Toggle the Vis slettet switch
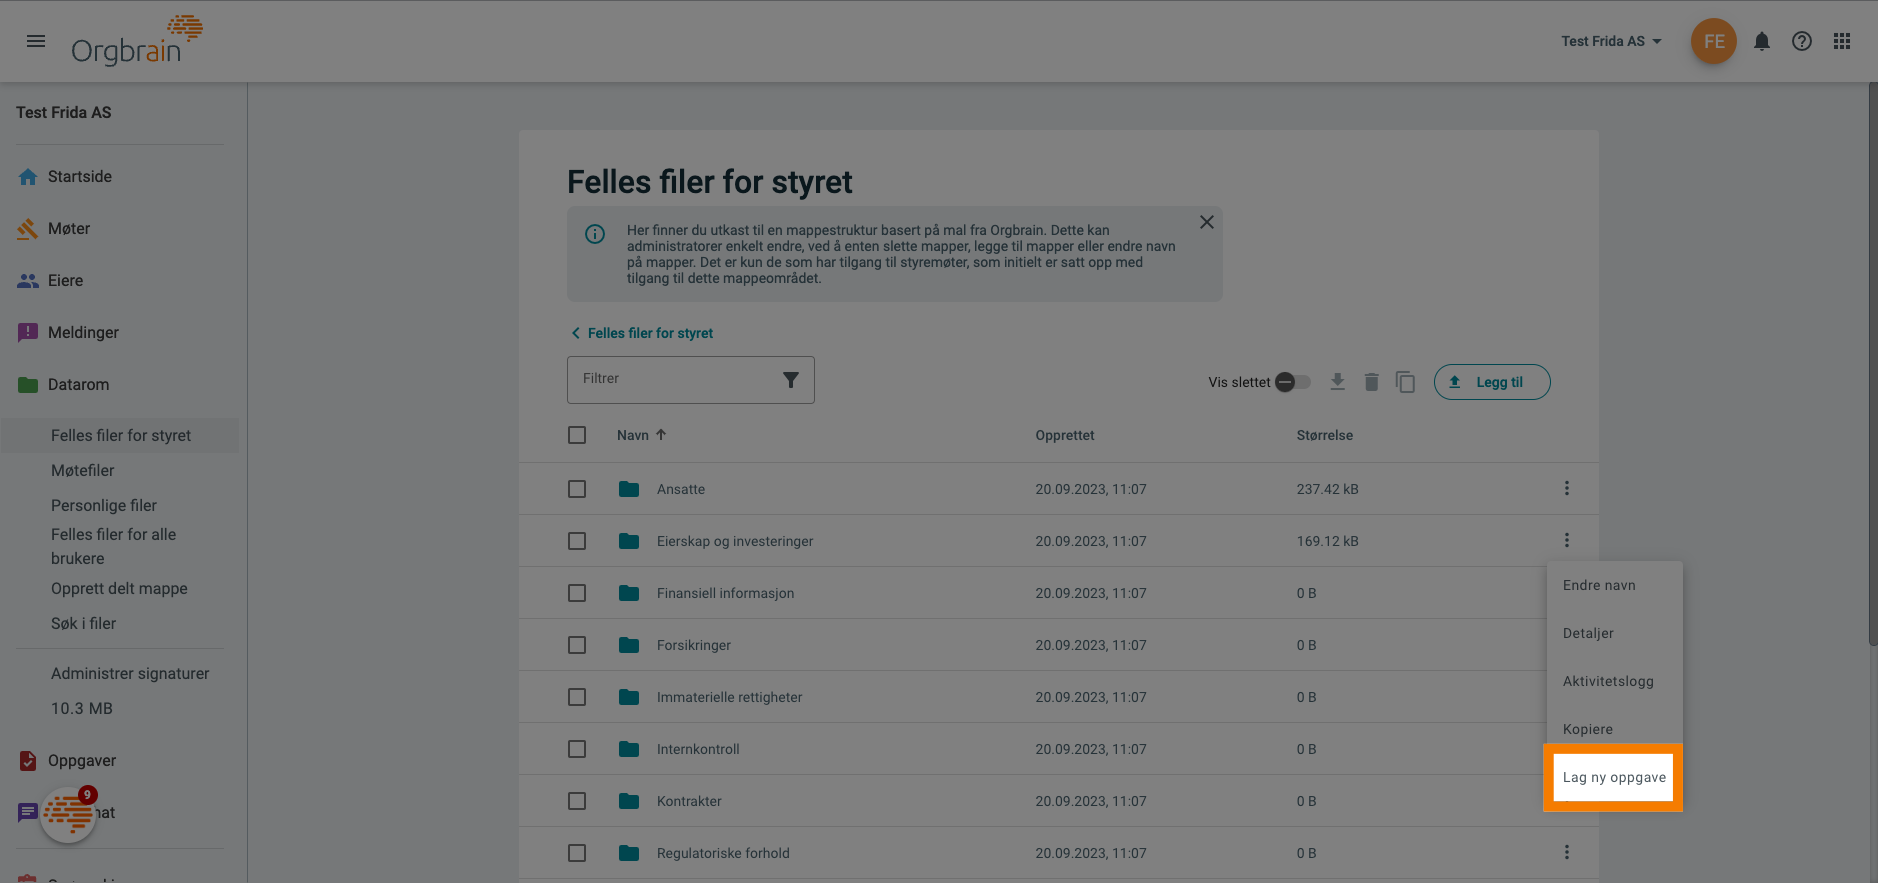Image resolution: width=1878 pixels, height=883 pixels. (x=1292, y=382)
